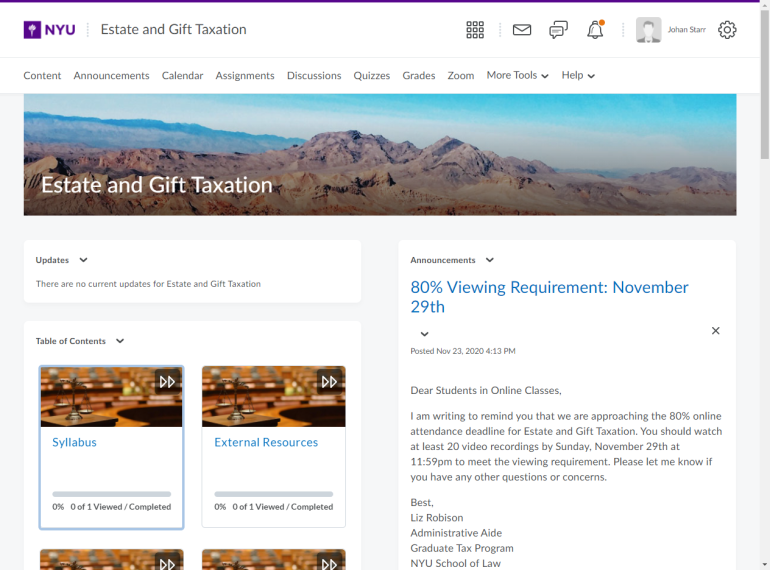The height and width of the screenshot is (570, 770).
Task: Open the Quizzes page
Action: (372, 76)
